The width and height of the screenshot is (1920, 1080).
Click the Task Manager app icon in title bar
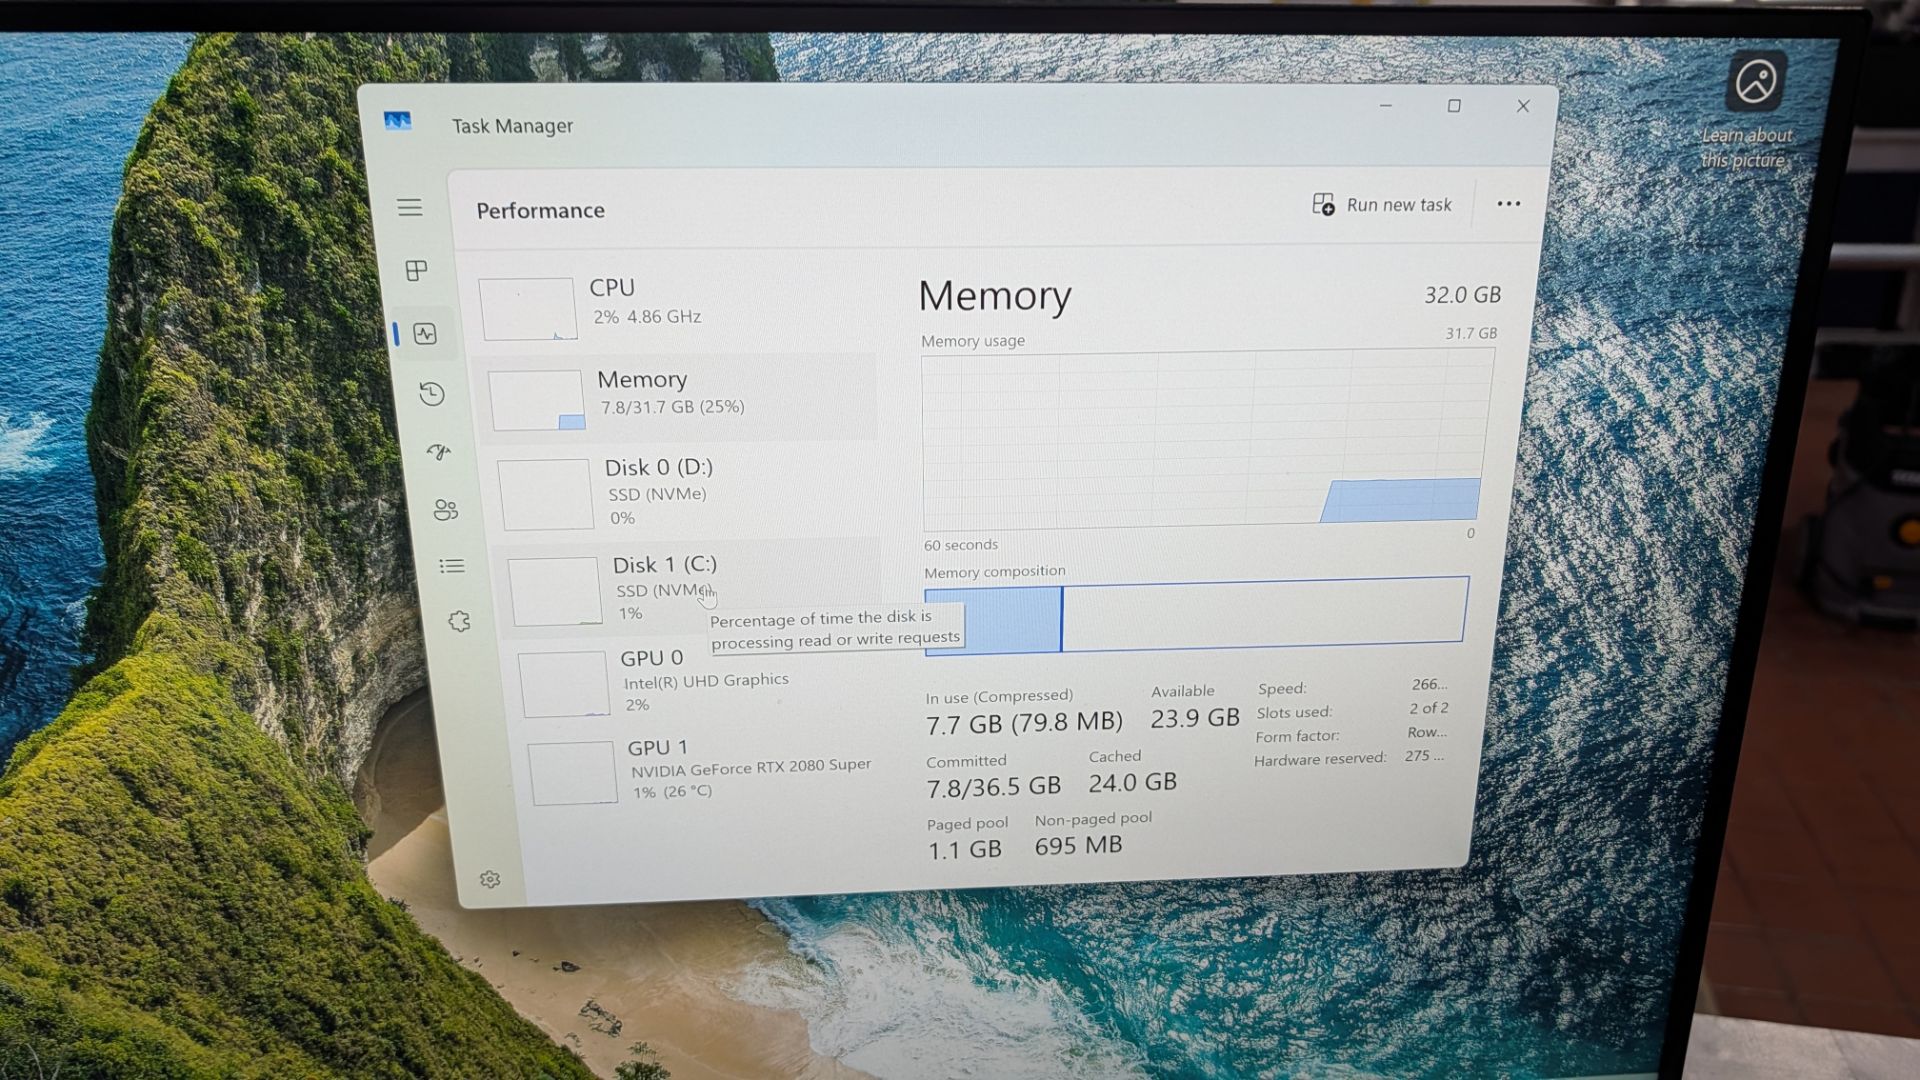398,122
